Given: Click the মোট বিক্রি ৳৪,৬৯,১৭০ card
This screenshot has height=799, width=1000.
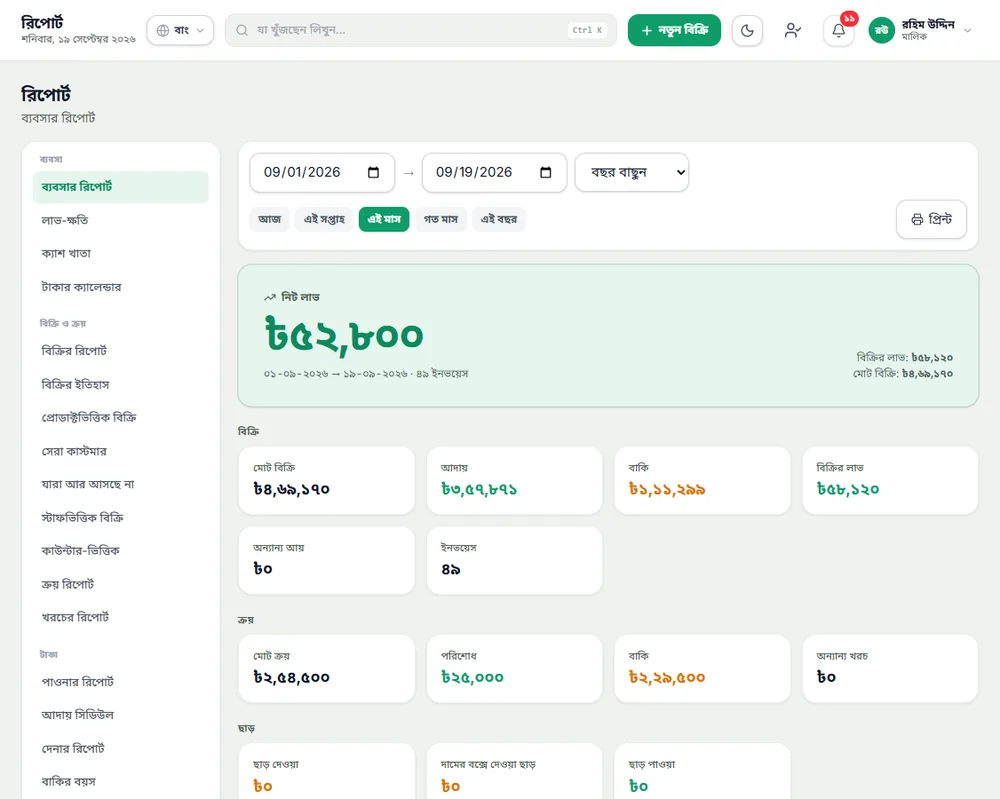Looking at the screenshot, I should (327, 480).
